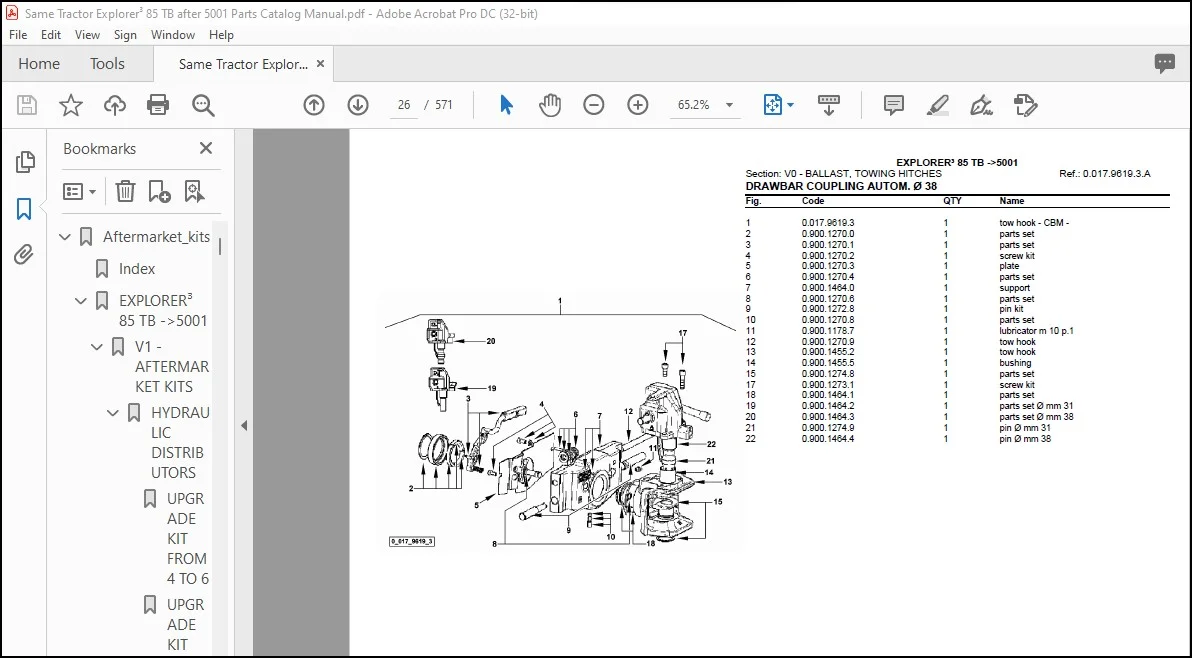Add a new bookmark icon
The height and width of the screenshot is (658, 1192).
159,191
